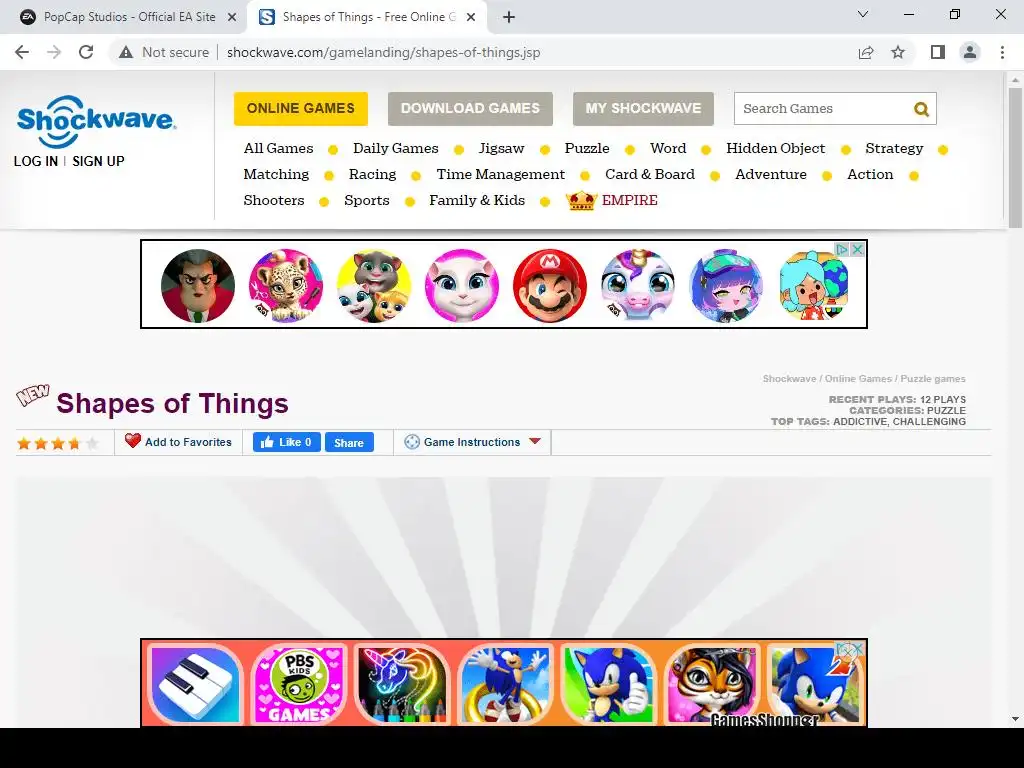Browse Word games

click(x=668, y=148)
